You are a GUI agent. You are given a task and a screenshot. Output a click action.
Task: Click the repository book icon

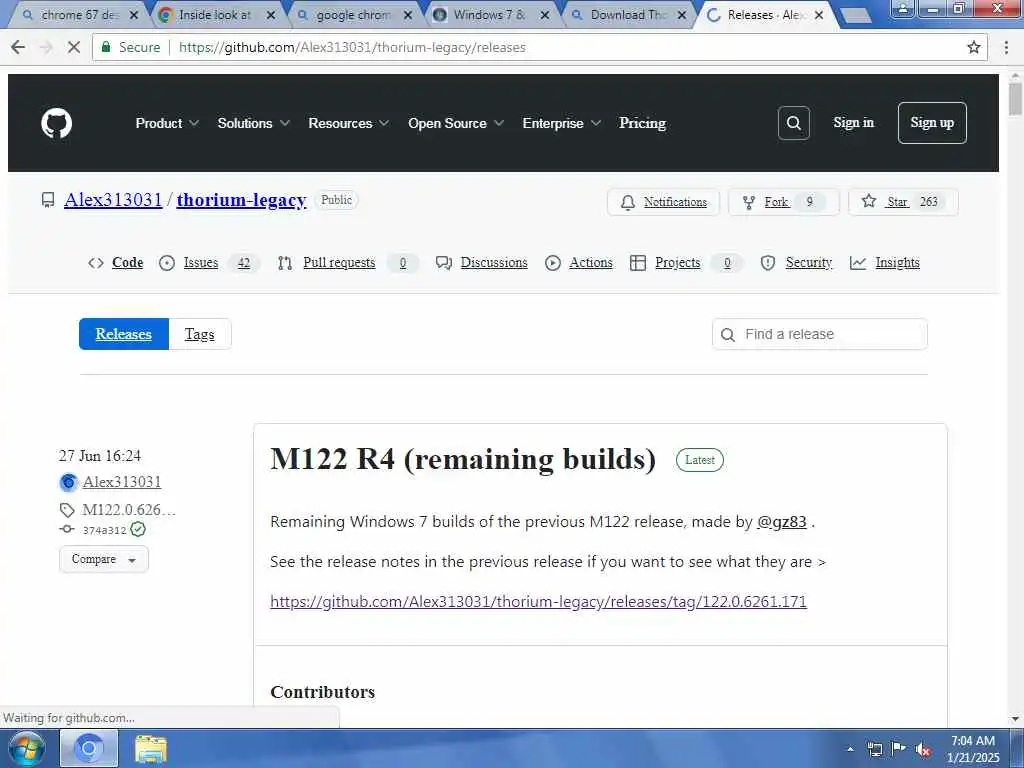tap(48, 200)
